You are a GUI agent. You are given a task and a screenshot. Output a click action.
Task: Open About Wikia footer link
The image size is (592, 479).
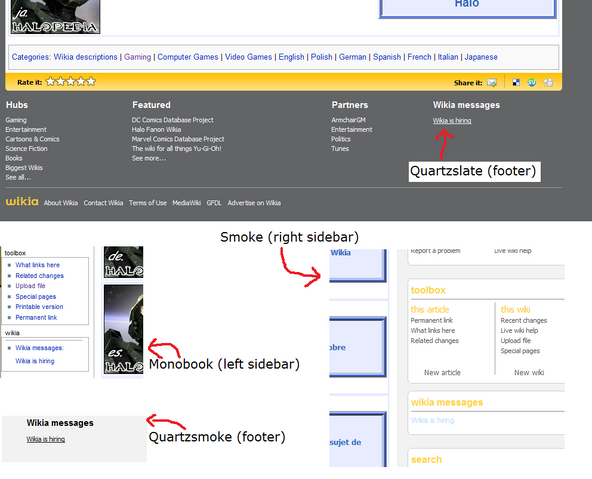pos(61,203)
